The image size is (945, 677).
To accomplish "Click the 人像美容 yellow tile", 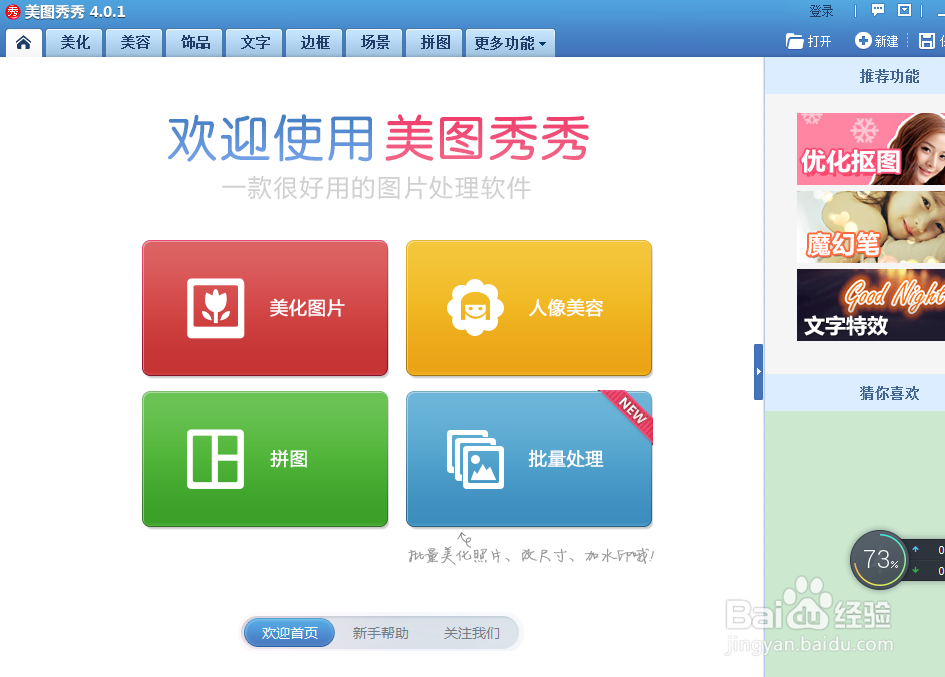I will (x=529, y=308).
